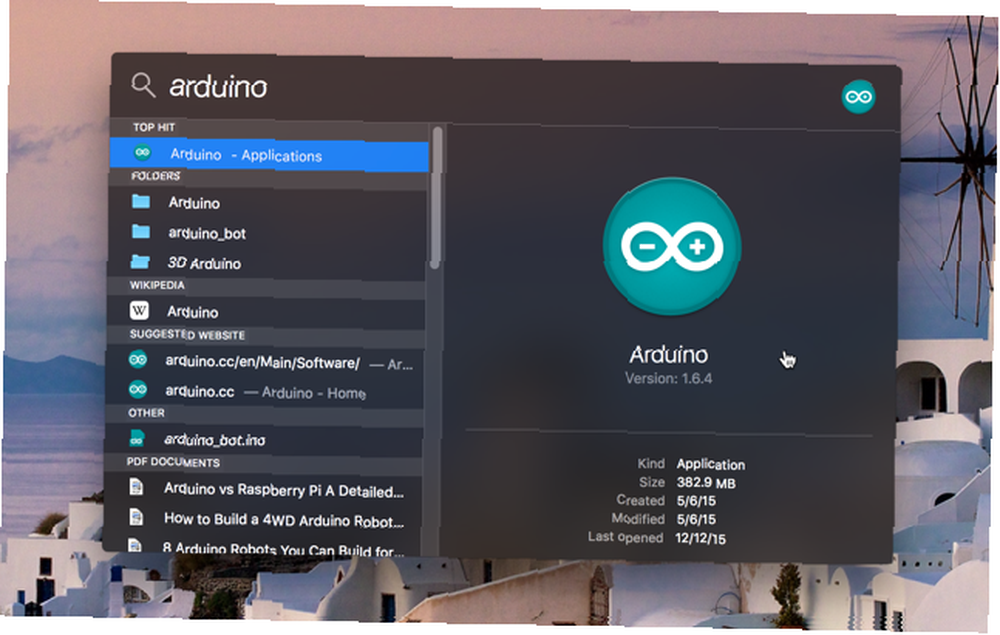The height and width of the screenshot is (635, 1000).
Task: Select the Arduino - Applications top hit
Action: tap(269, 155)
